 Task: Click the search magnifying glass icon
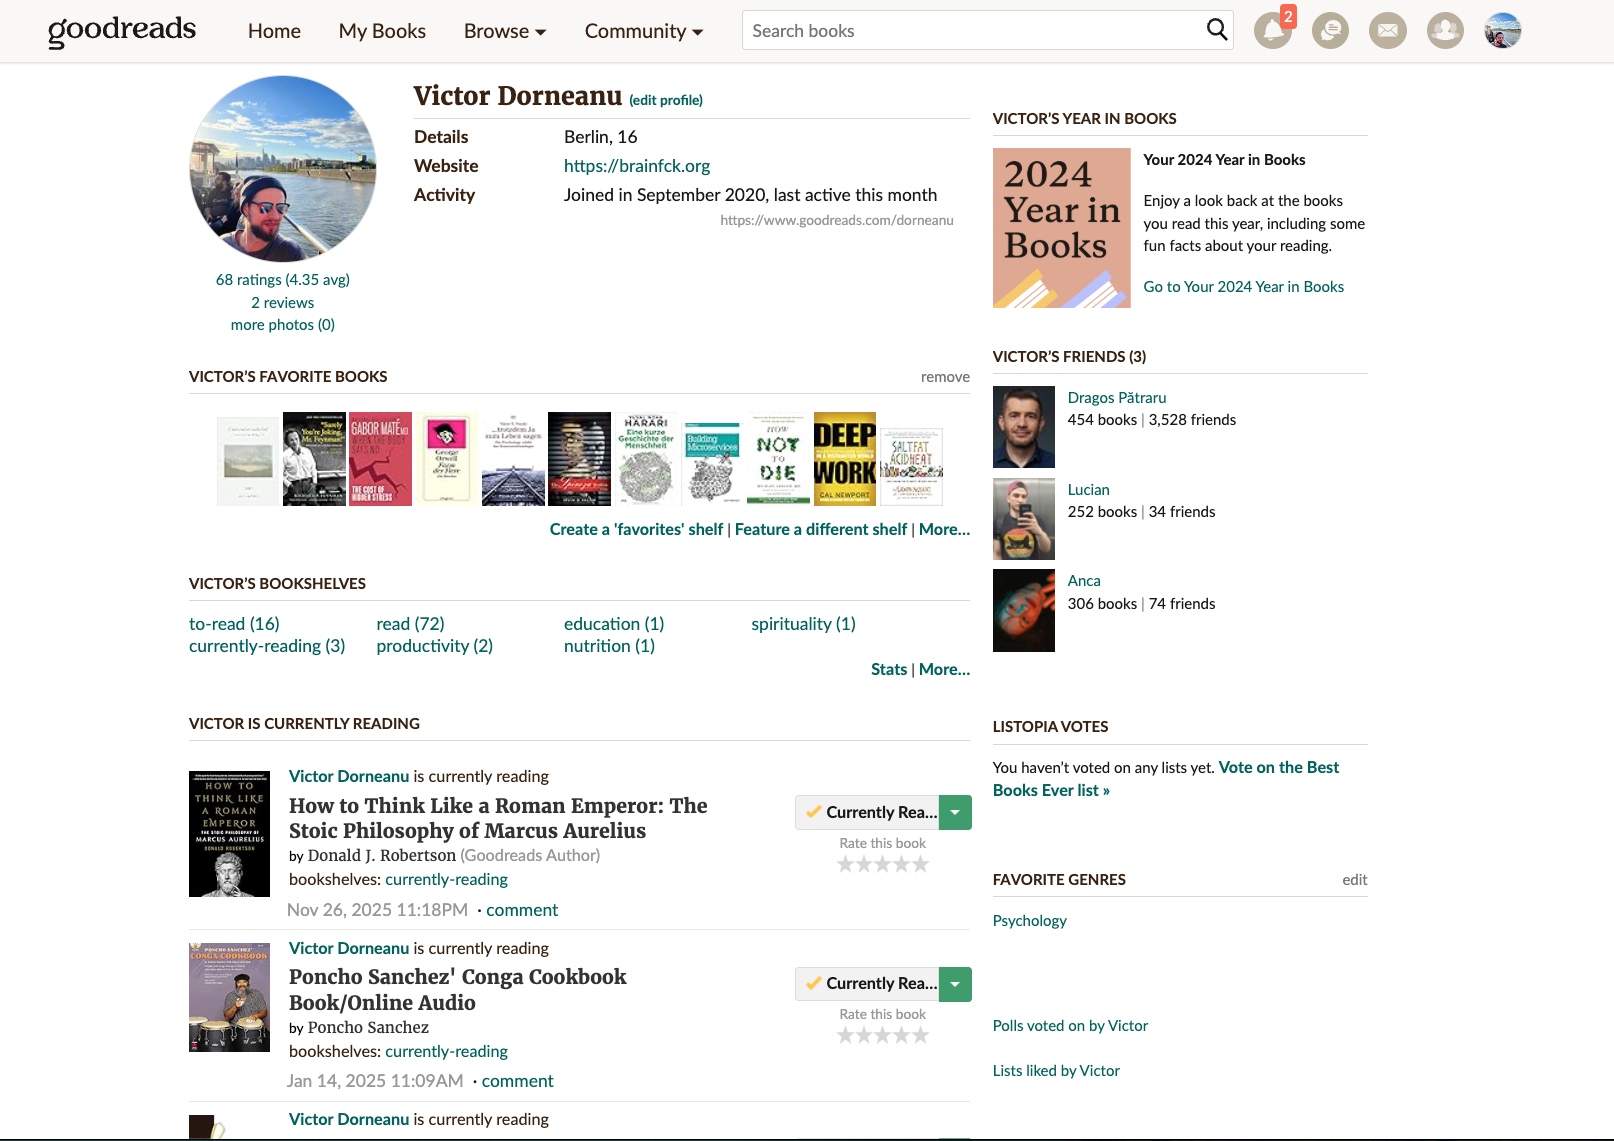click(x=1216, y=30)
